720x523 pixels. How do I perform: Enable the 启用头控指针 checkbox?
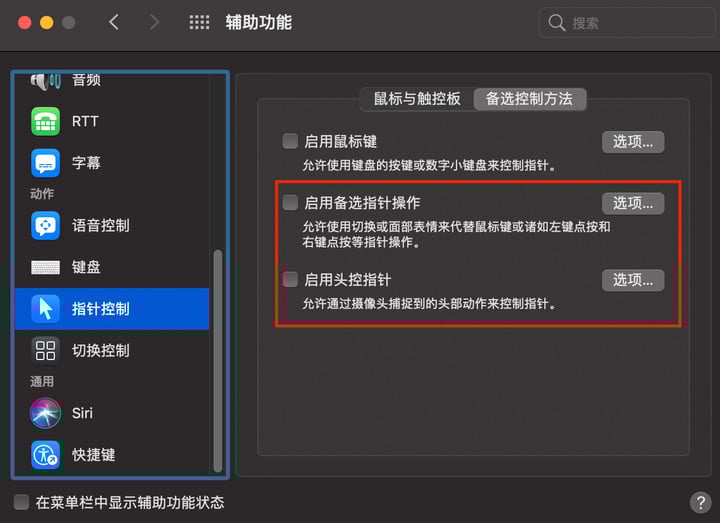click(290, 279)
